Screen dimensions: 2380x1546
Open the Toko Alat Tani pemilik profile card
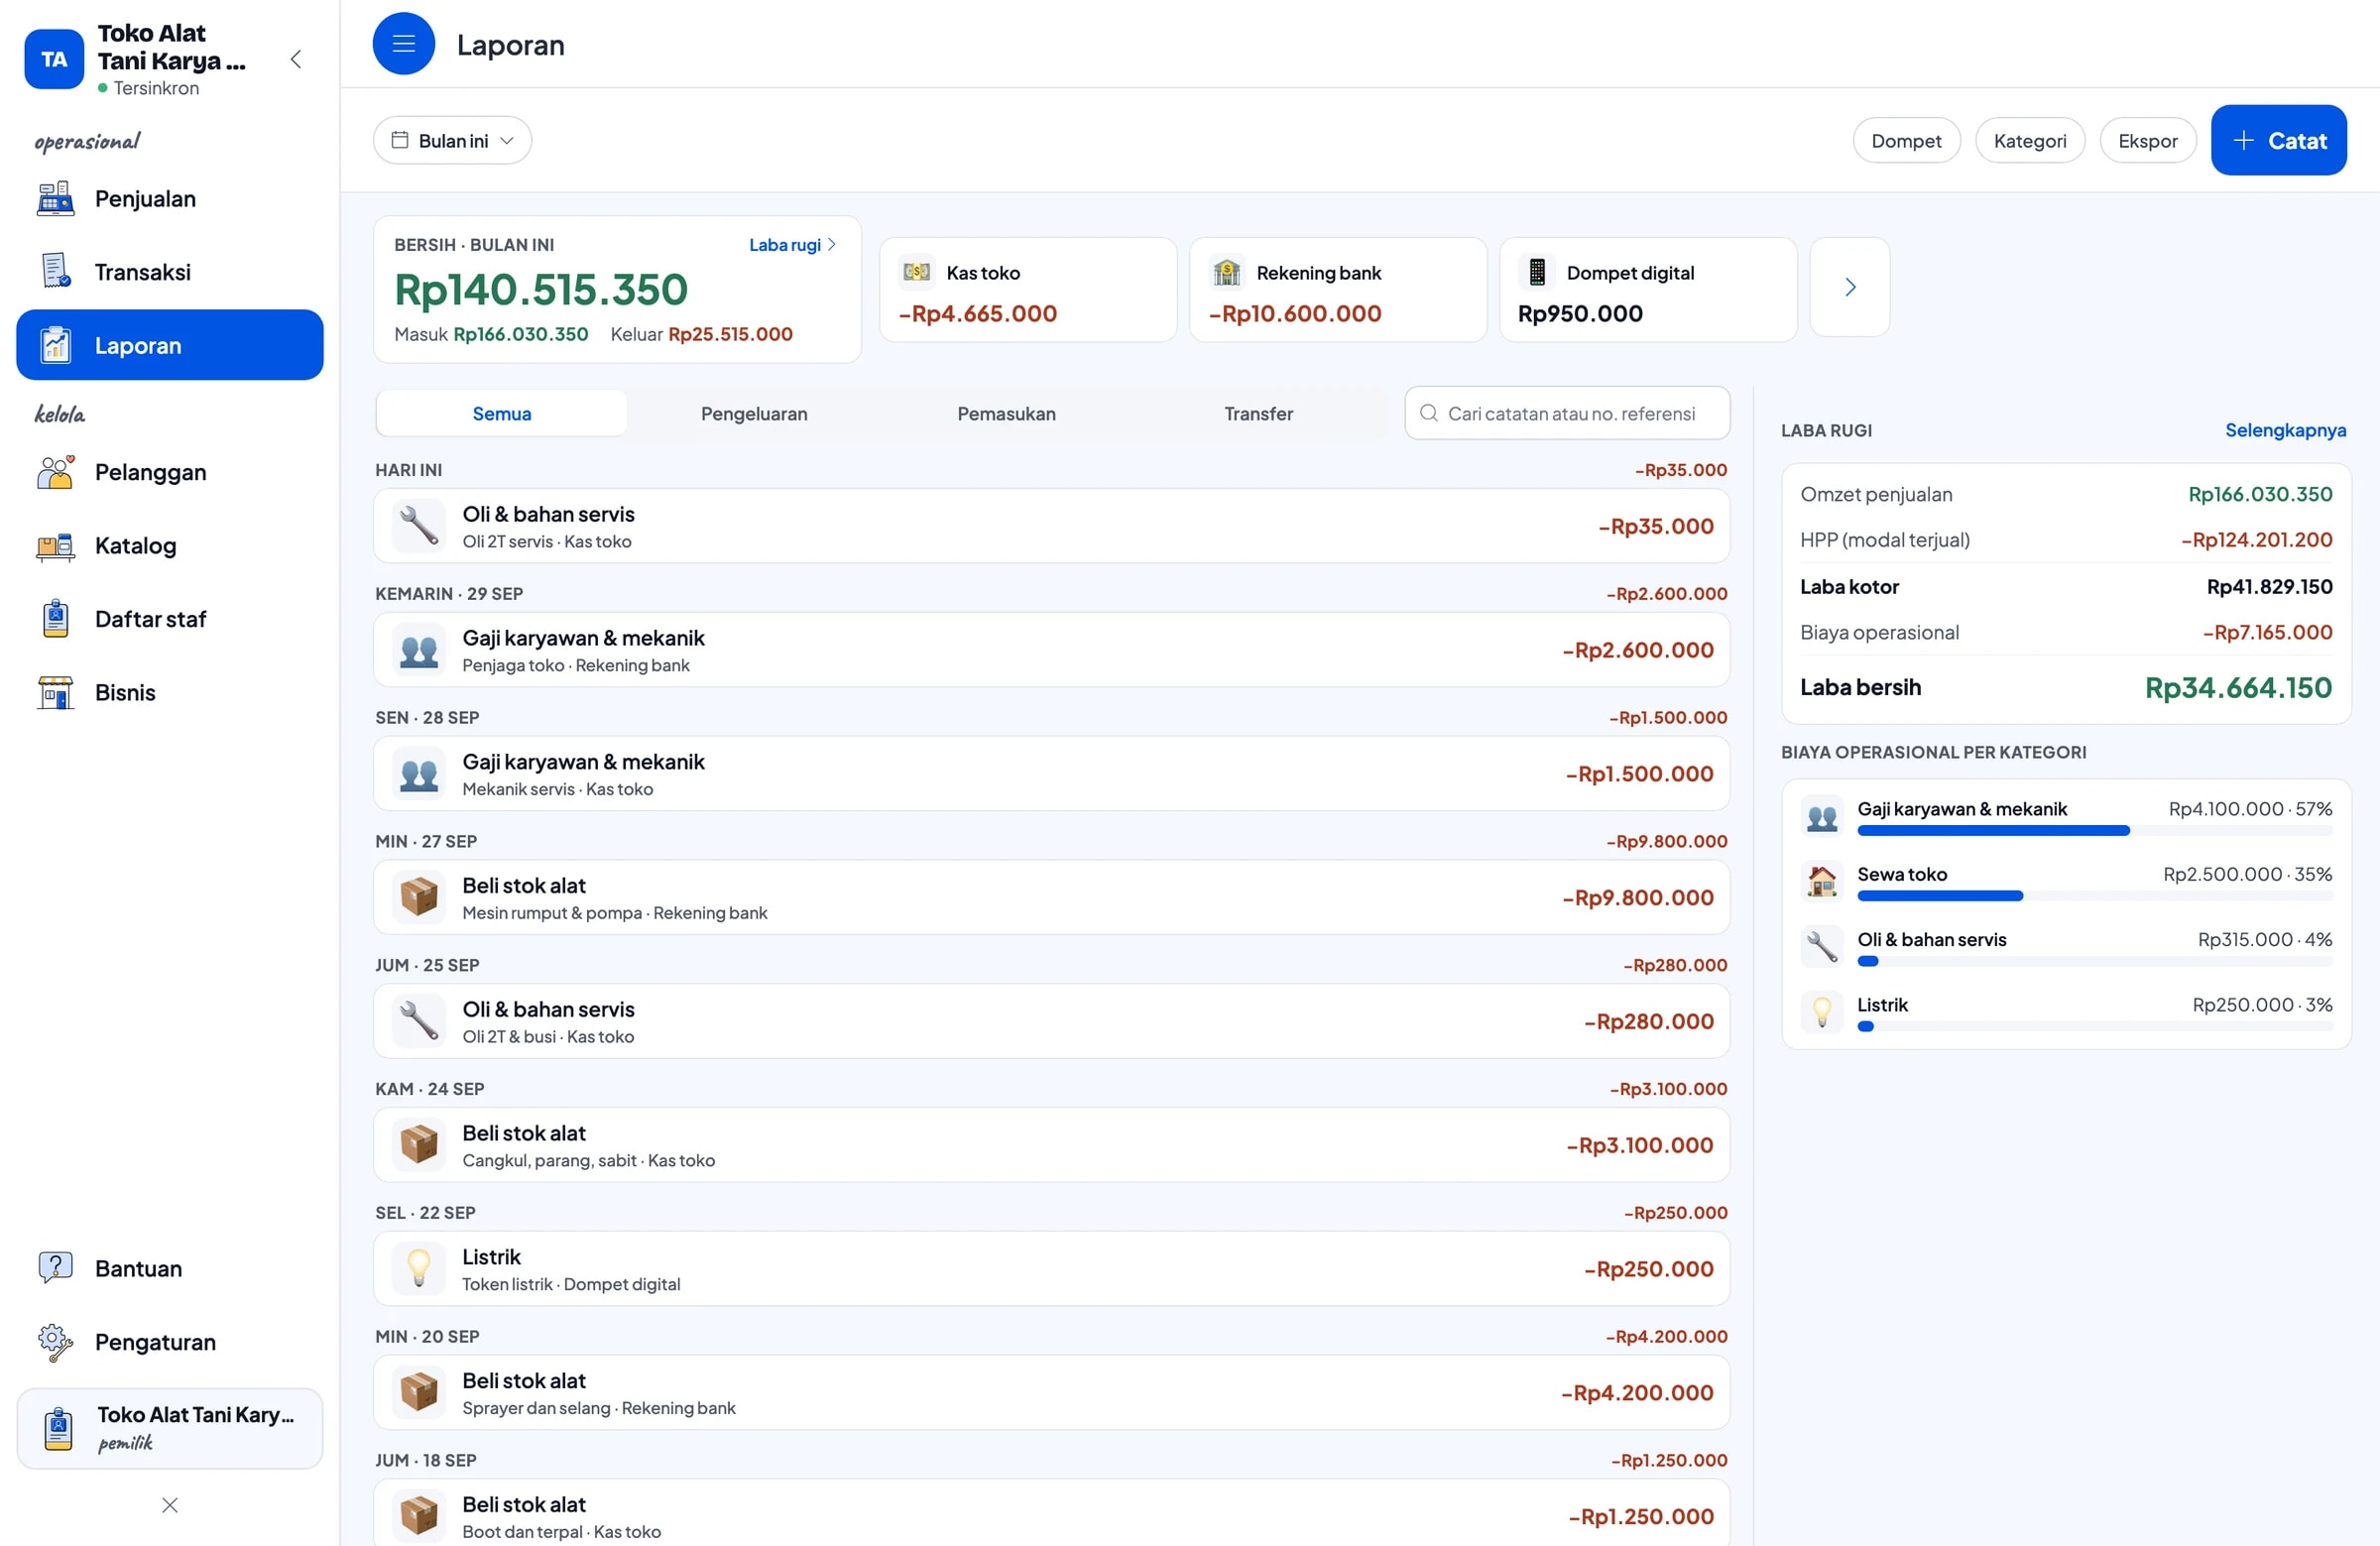[x=170, y=1427]
